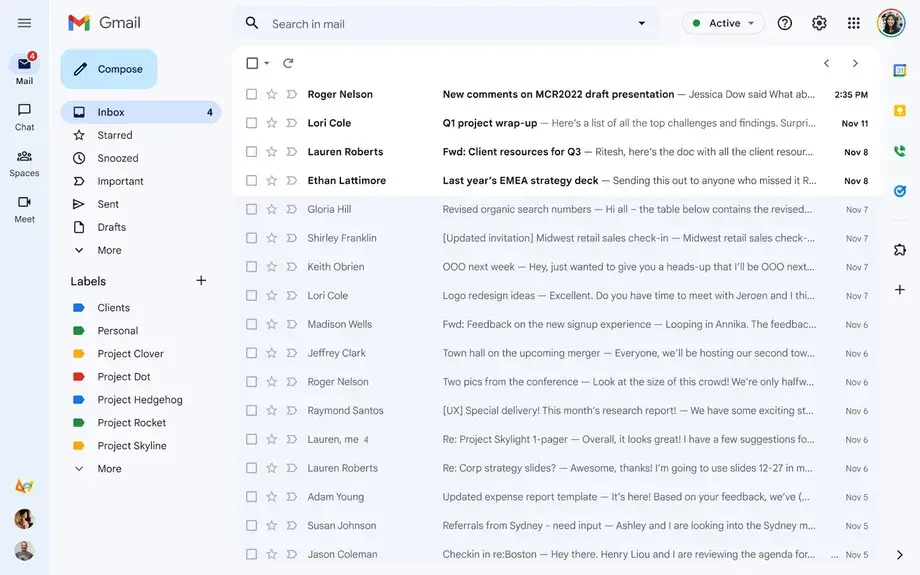Open Chat in the left rail

[x=24, y=117]
